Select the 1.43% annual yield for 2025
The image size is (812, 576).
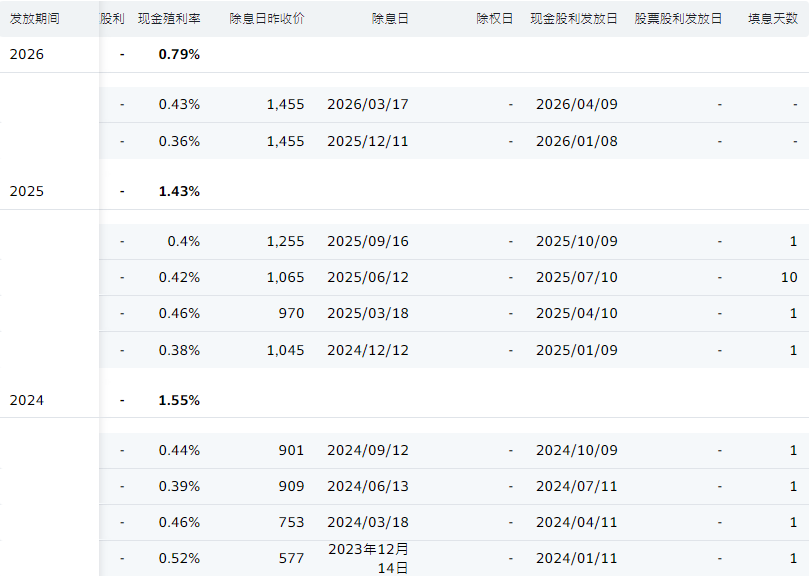(179, 191)
